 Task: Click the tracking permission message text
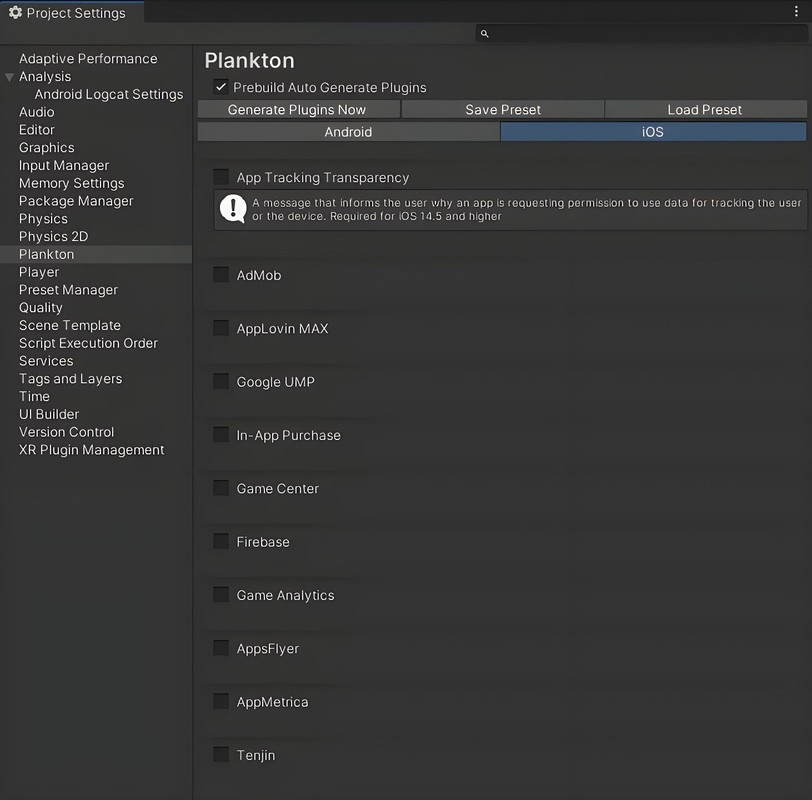(526, 209)
